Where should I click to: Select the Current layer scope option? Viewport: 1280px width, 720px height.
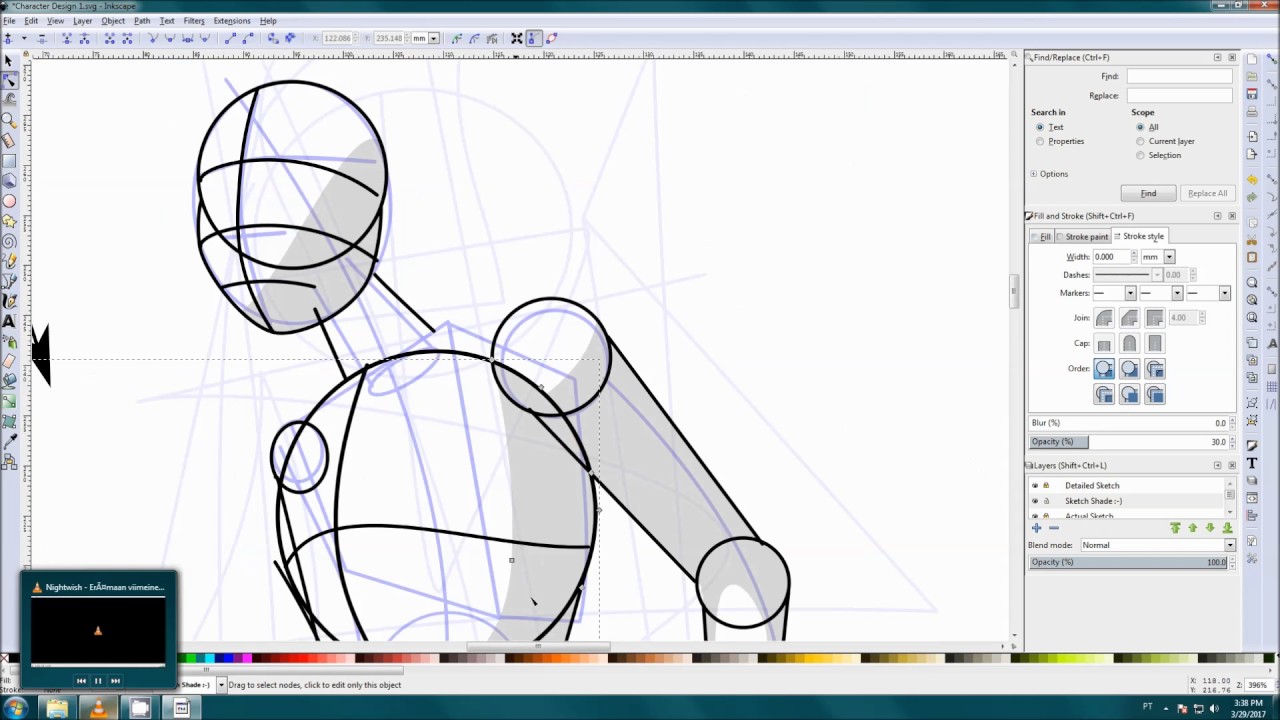point(1140,141)
